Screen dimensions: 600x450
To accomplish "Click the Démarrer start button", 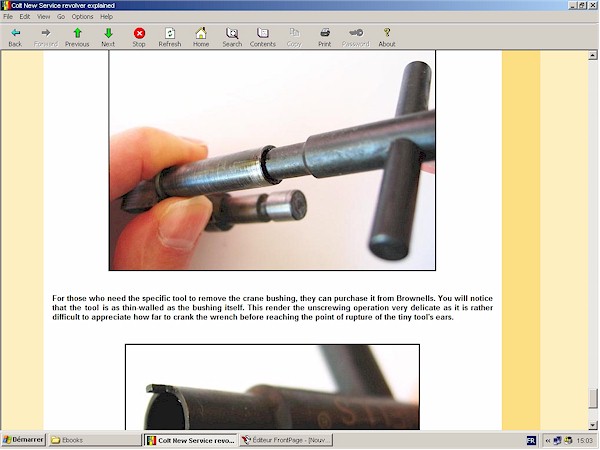I will (23, 440).
